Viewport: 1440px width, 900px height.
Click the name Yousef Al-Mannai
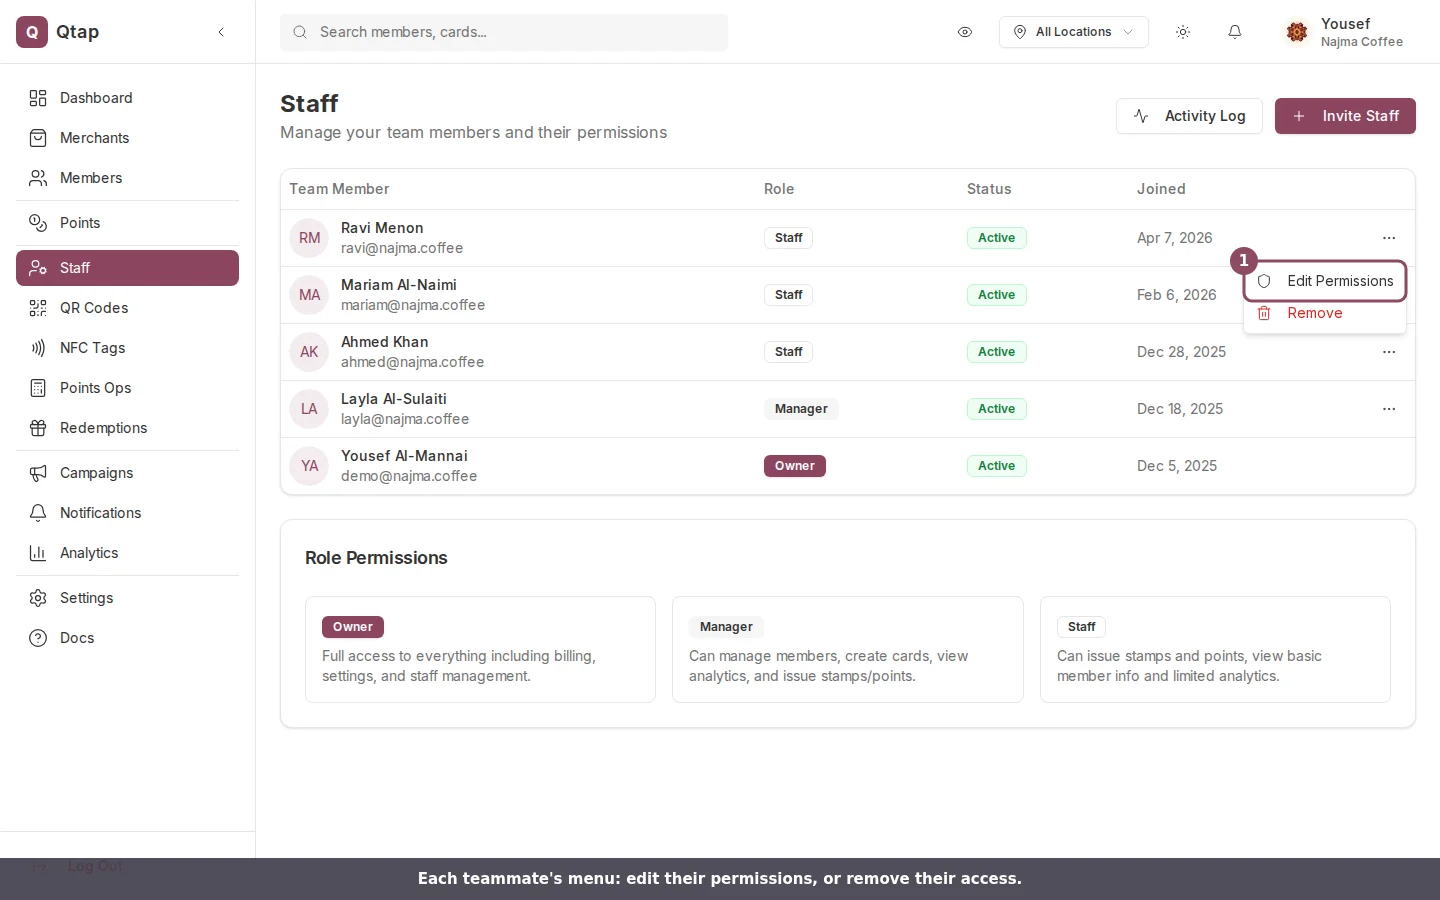[404, 456]
